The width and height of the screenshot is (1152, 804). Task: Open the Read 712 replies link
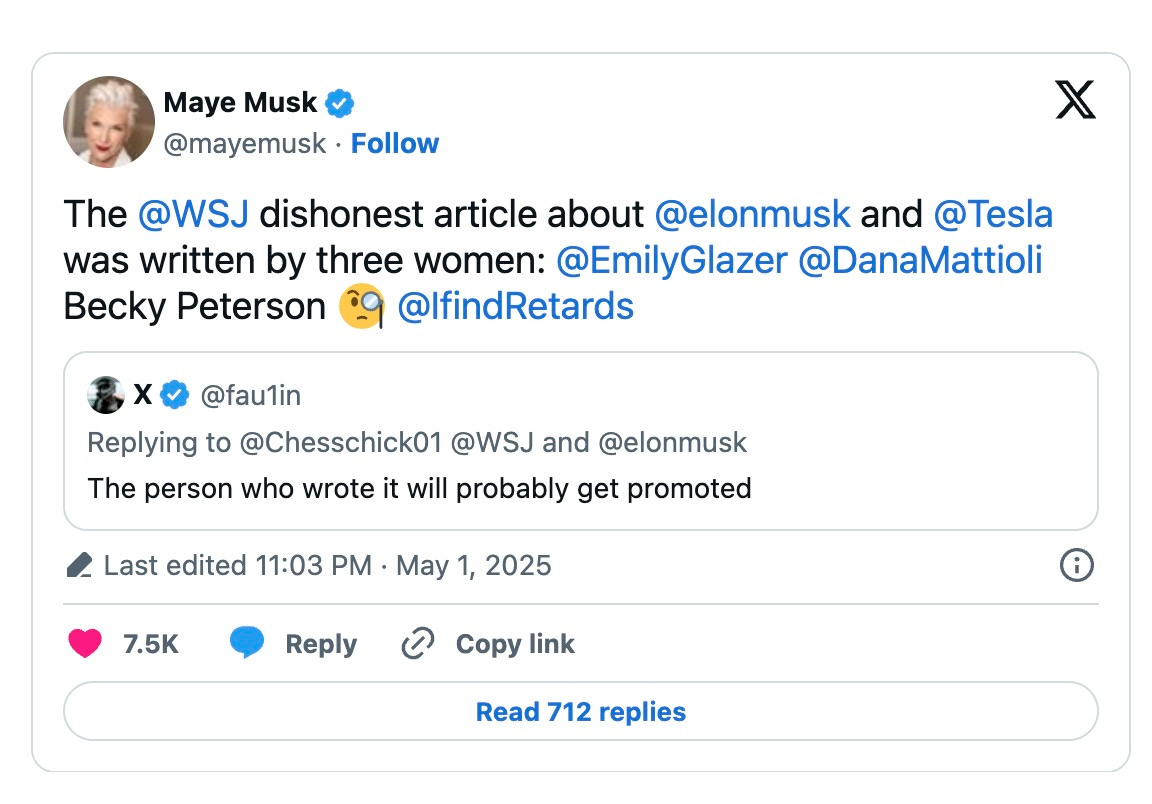(580, 712)
